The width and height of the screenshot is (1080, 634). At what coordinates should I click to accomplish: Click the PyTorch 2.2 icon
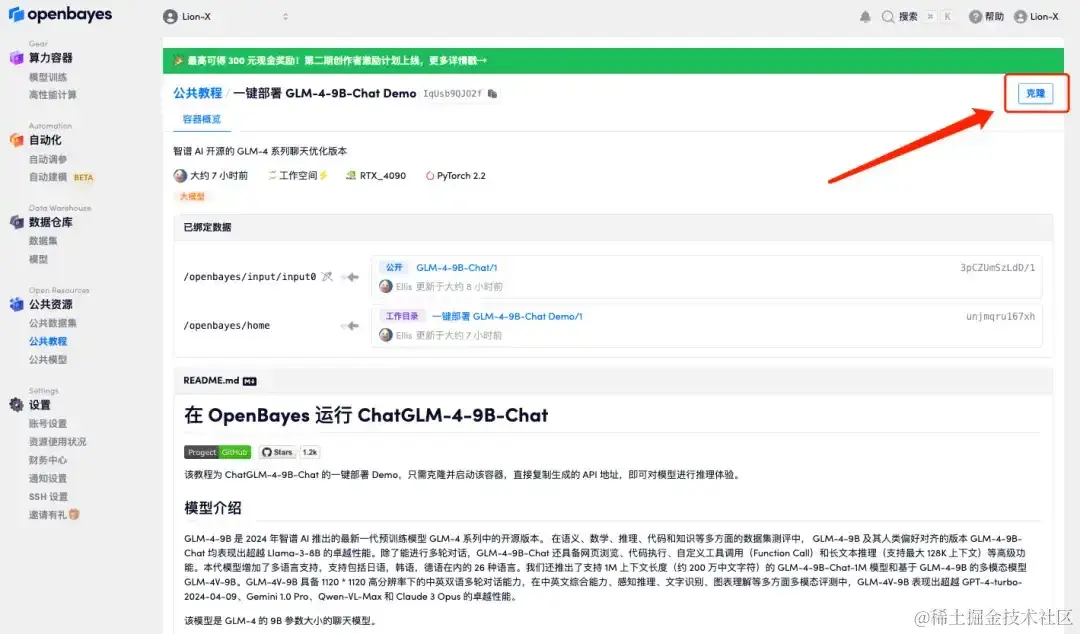[430, 176]
